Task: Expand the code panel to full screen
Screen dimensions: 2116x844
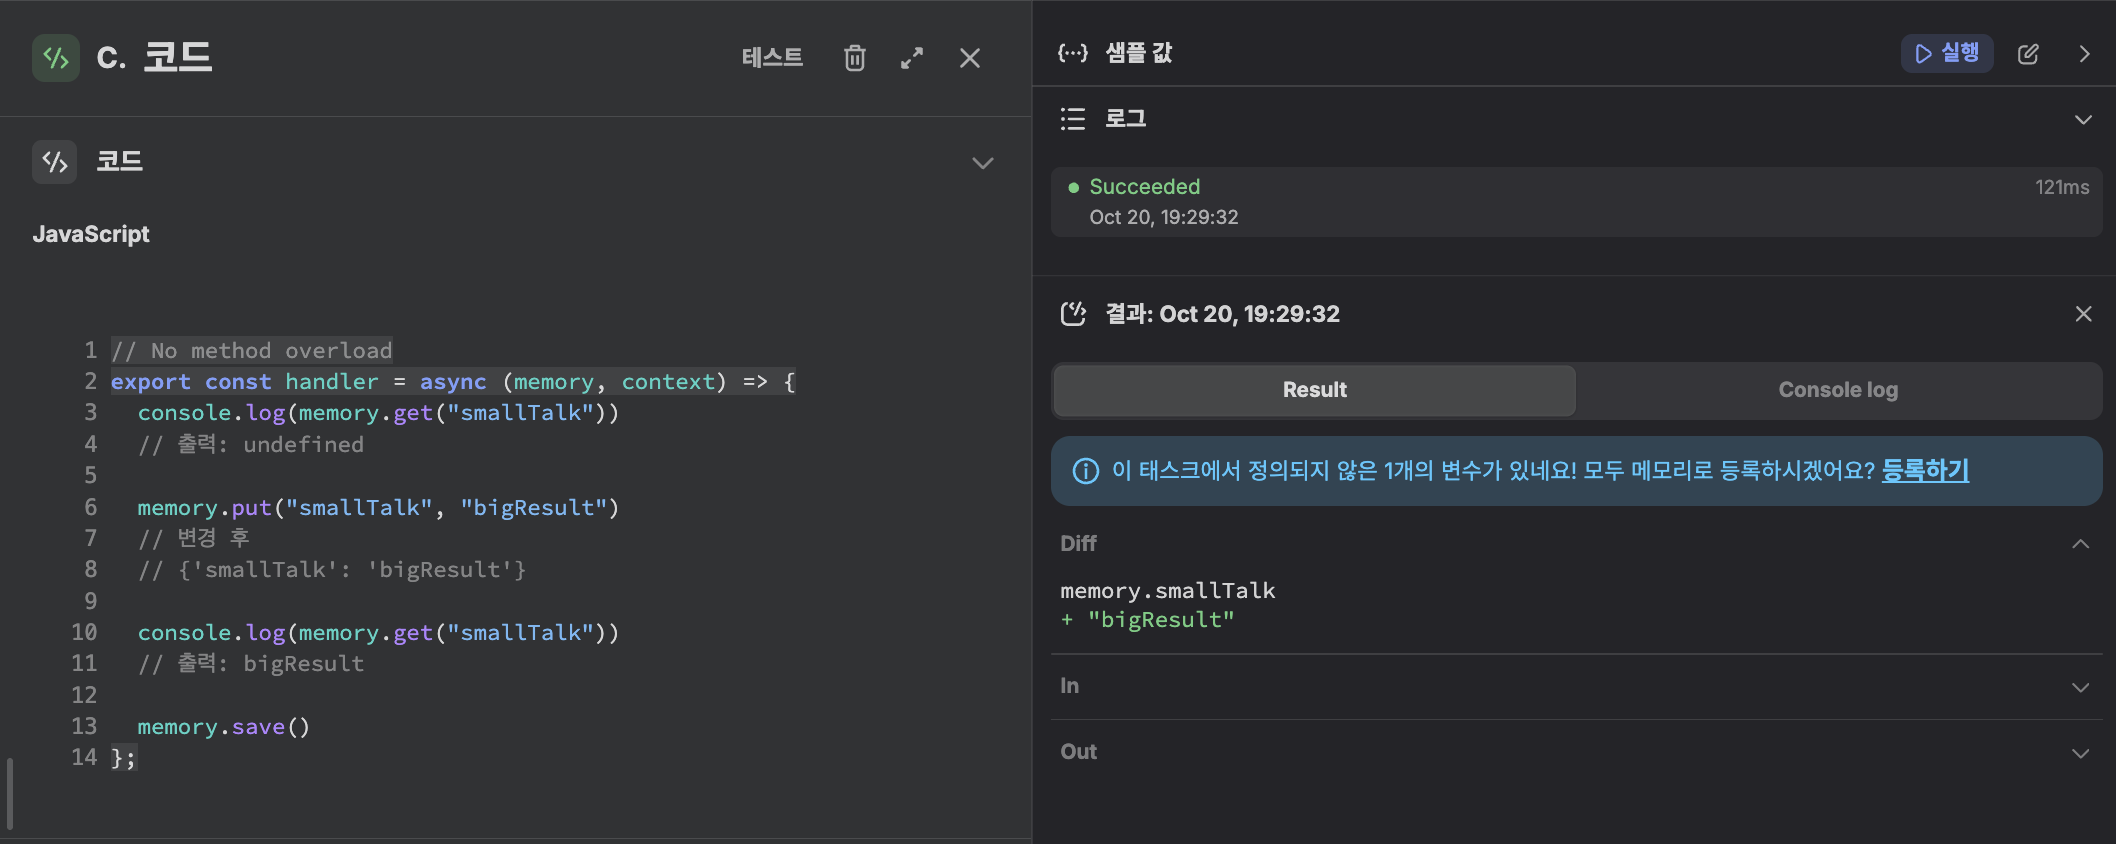Action: [x=911, y=58]
